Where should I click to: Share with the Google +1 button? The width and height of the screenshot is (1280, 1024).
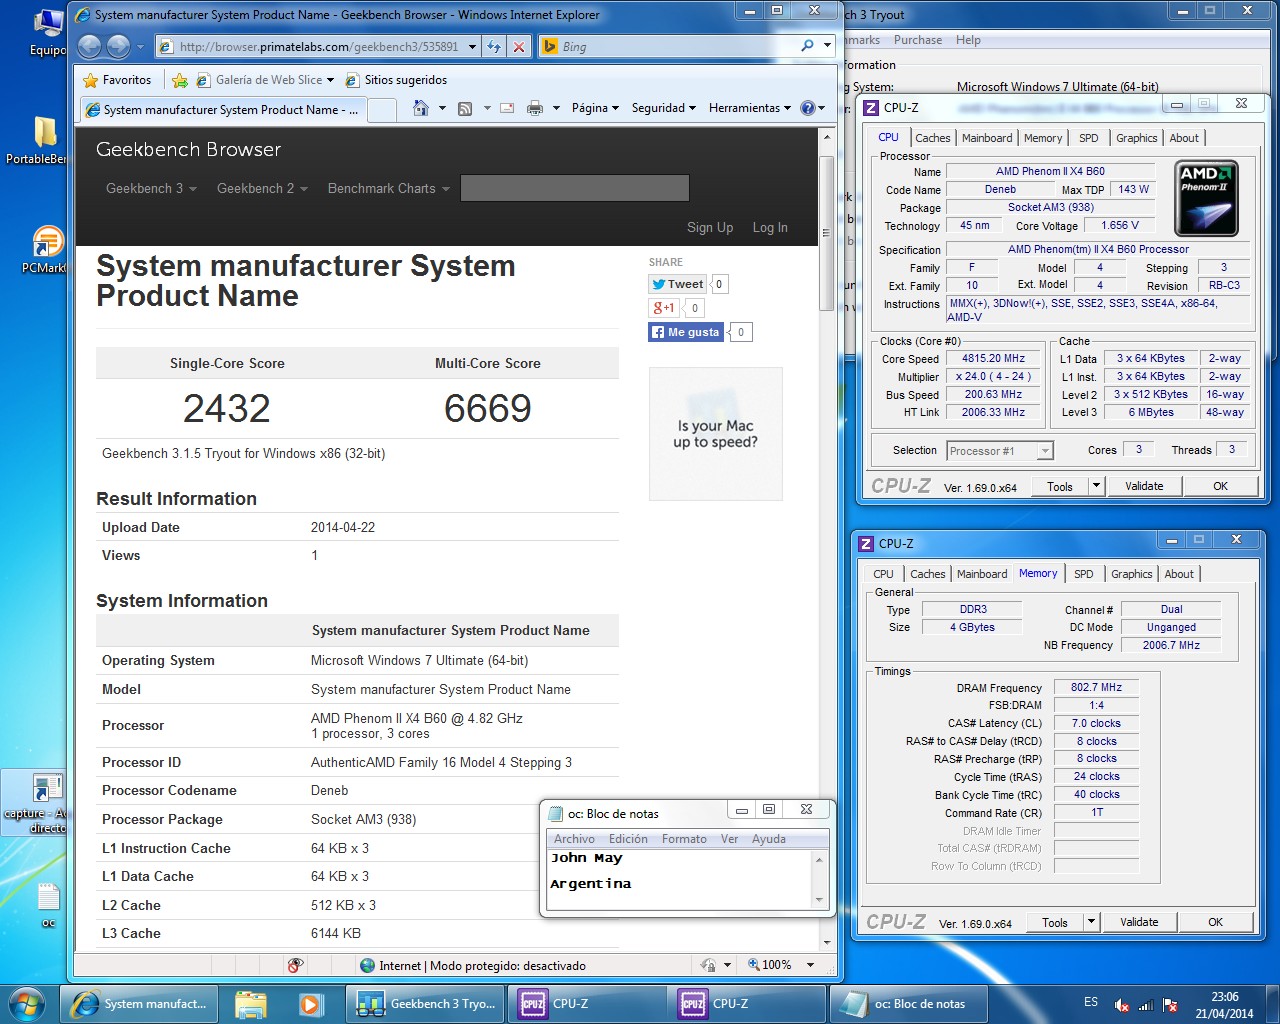point(664,308)
